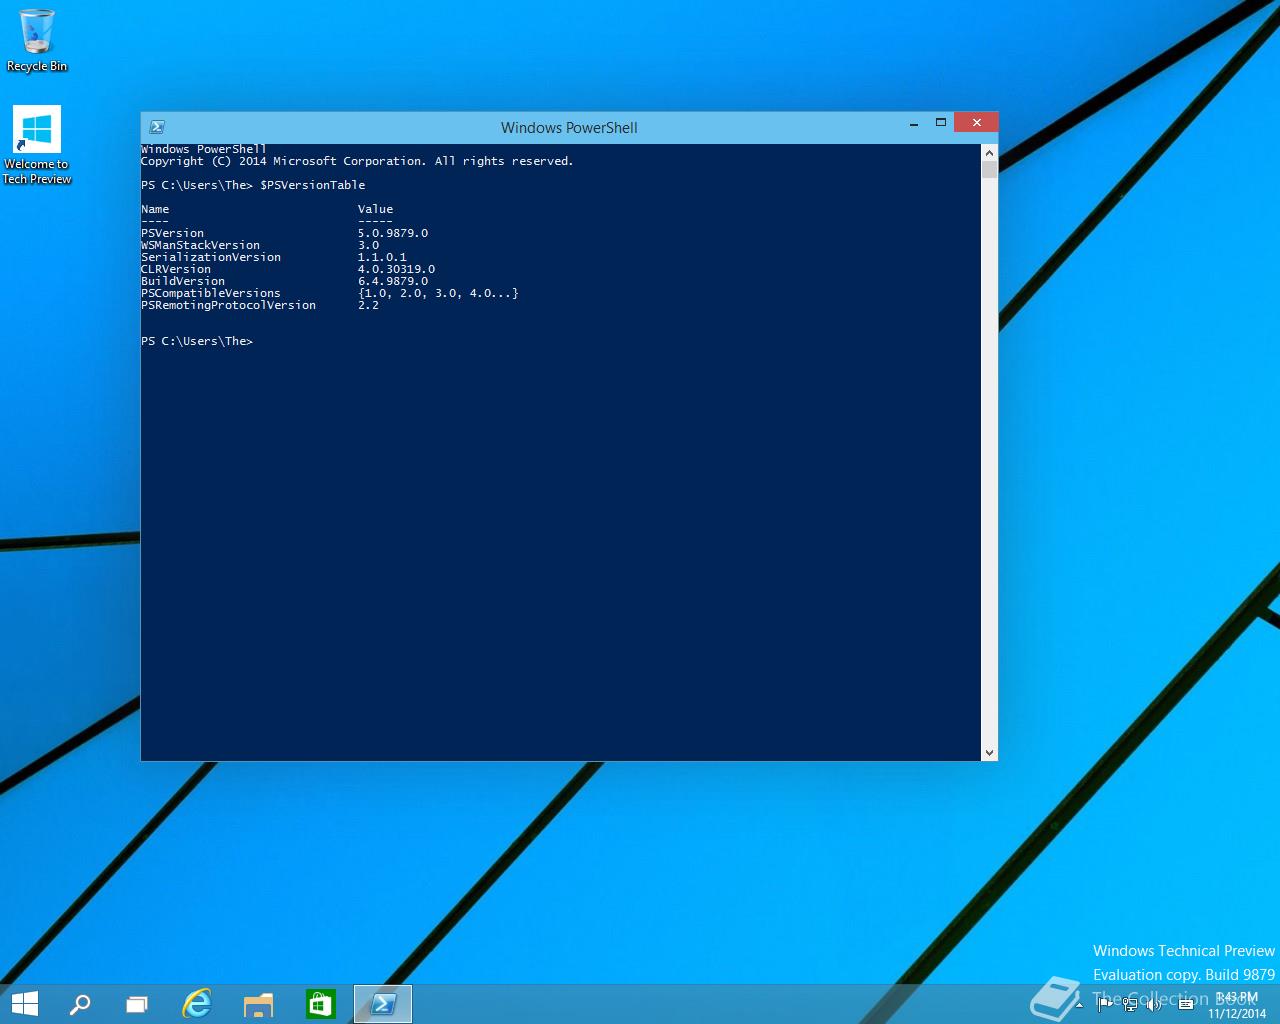The height and width of the screenshot is (1024, 1280).
Task: Click the Name column header
Action: click(155, 209)
